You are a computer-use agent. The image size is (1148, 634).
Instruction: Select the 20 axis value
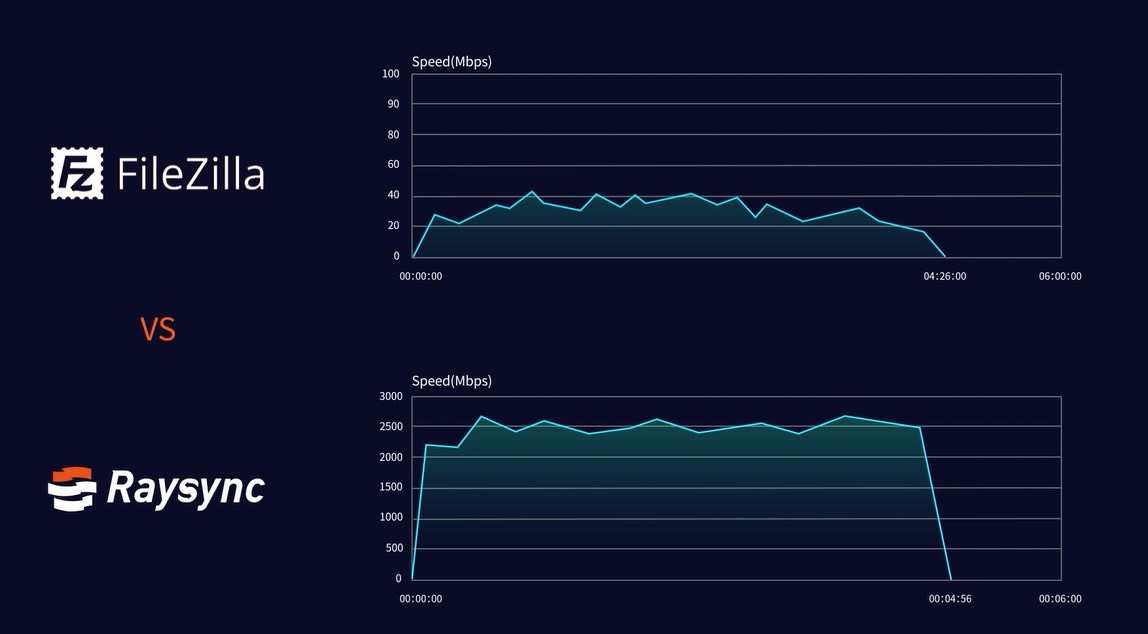click(x=394, y=225)
